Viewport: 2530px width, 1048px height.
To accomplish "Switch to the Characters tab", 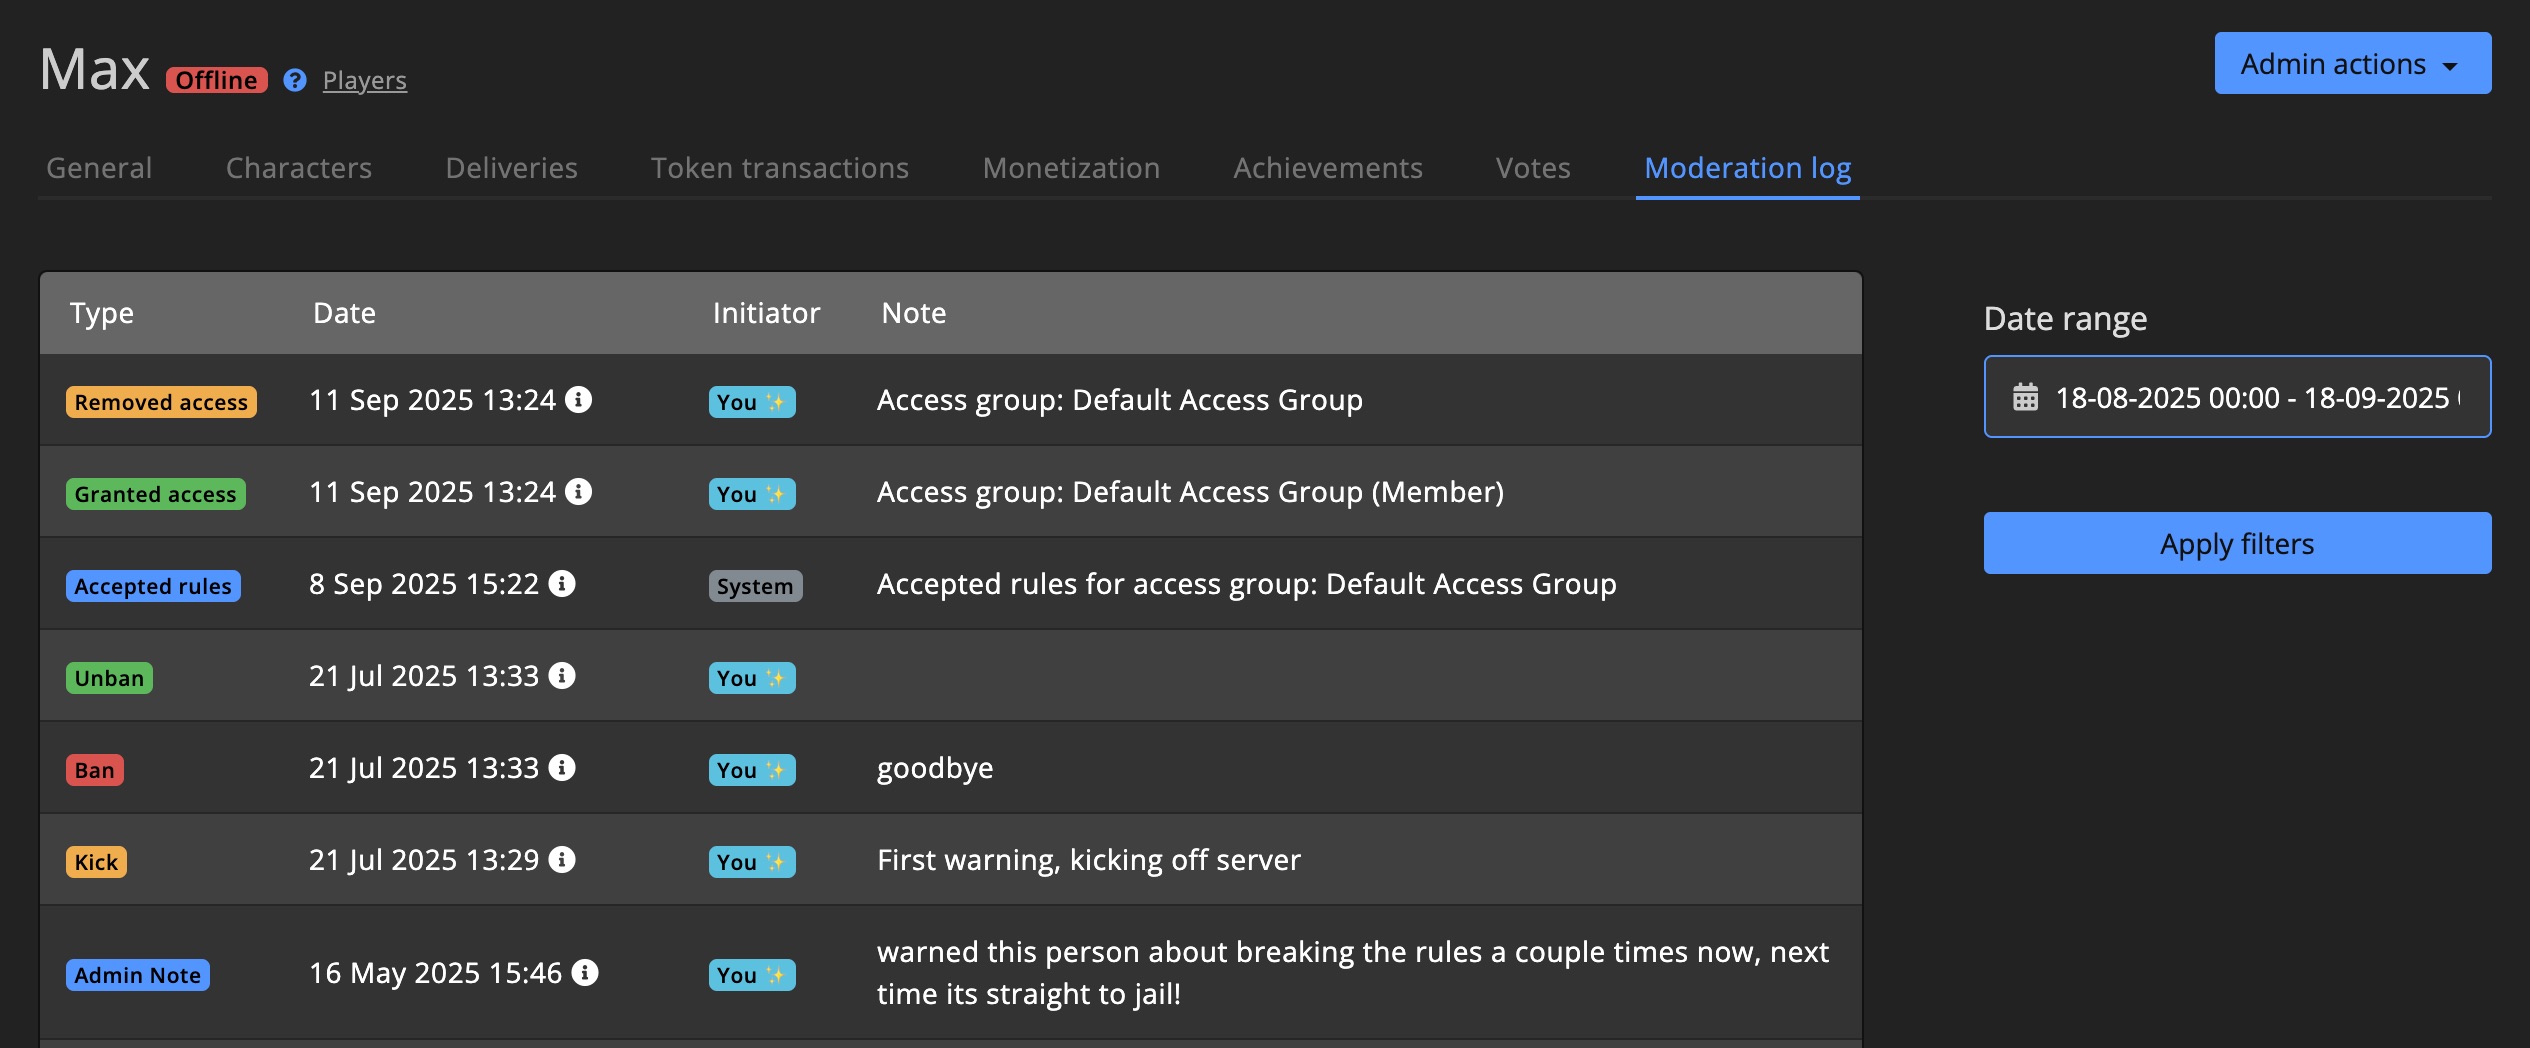I will (x=298, y=168).
